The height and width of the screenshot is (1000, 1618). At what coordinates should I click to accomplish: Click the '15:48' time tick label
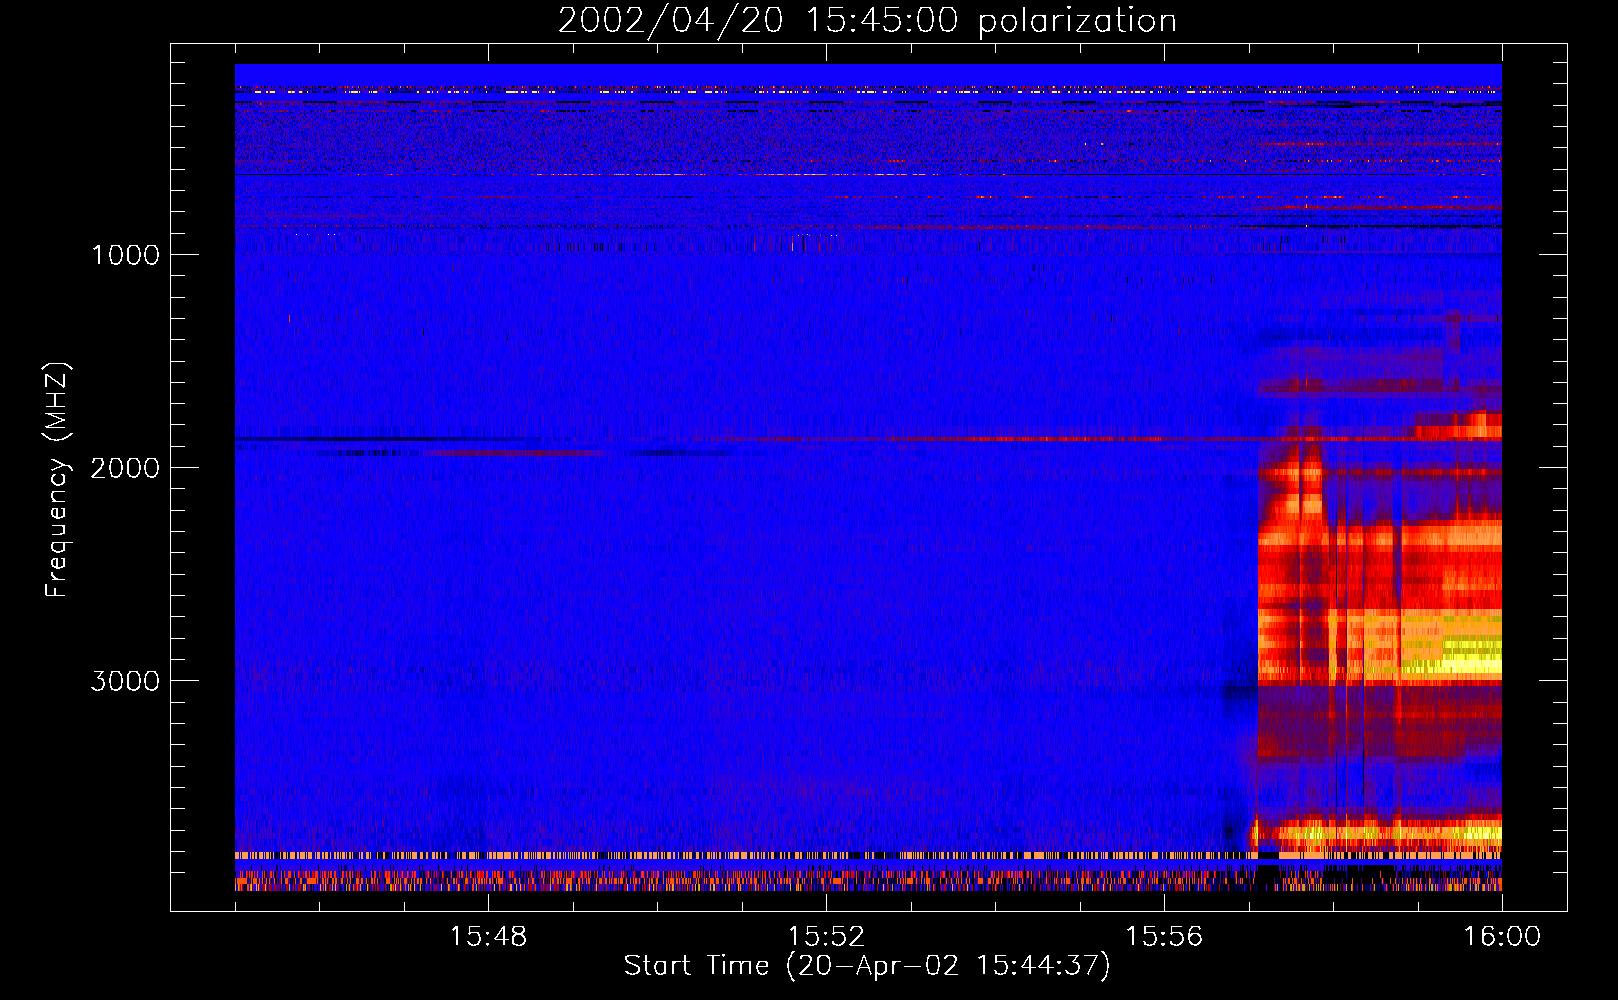(x=488, y=937)
